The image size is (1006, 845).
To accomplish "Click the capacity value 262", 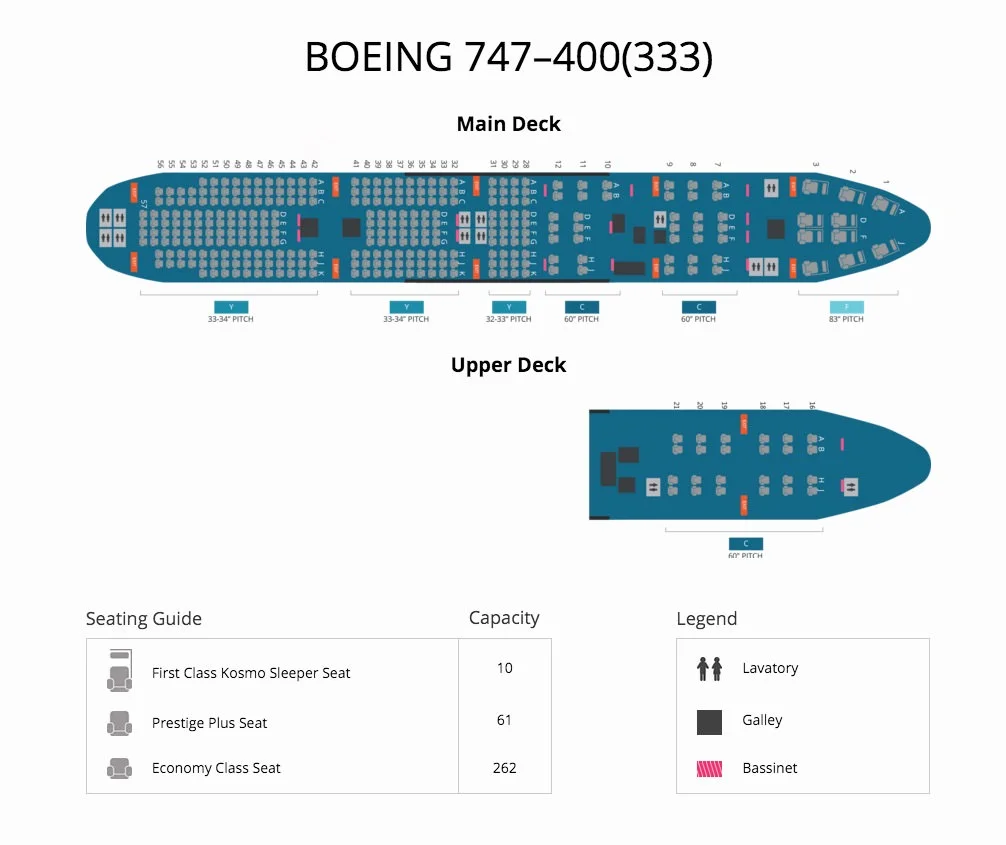I will point(504,768).
